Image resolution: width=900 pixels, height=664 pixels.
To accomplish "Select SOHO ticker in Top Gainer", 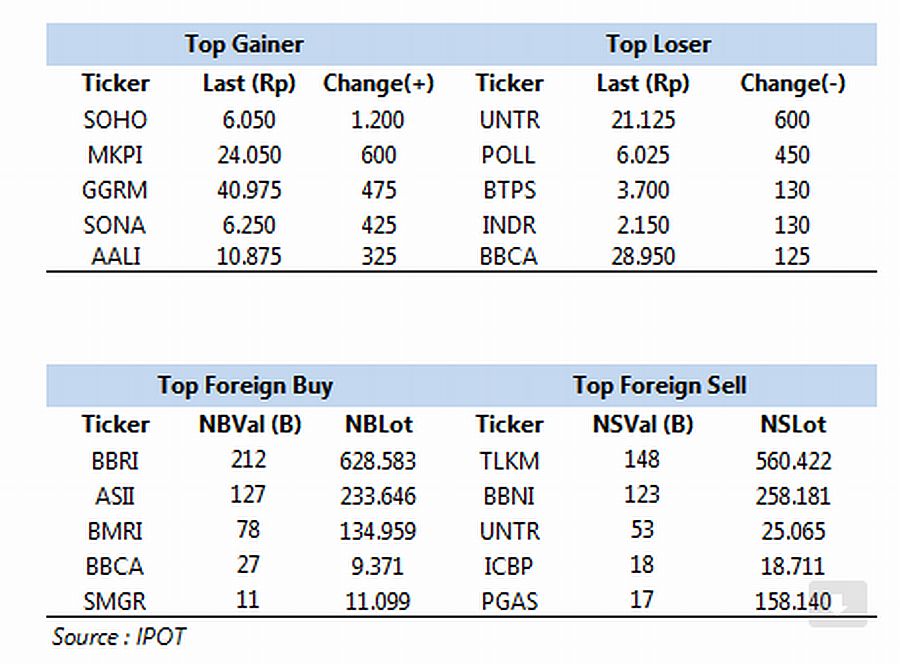I will pyautogui.click(x=115, y=120).
